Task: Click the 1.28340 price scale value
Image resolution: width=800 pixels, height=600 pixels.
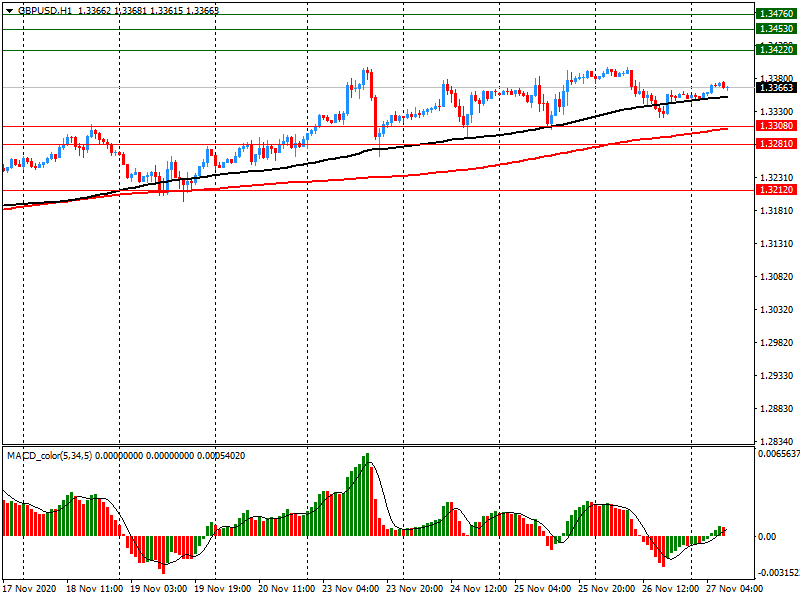Action: click(x=777, y=441)
